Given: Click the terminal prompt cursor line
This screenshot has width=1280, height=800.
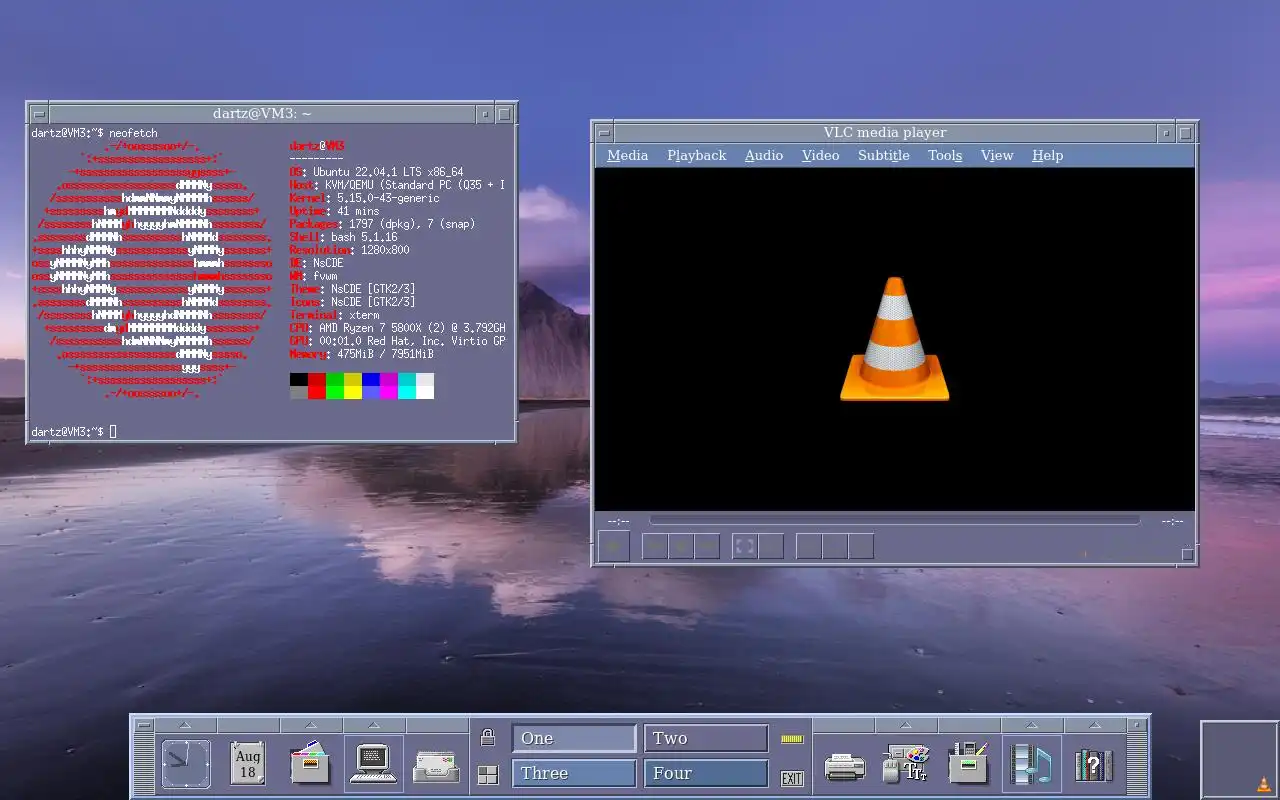Looking at the screenshot, I should click(74, 432).
